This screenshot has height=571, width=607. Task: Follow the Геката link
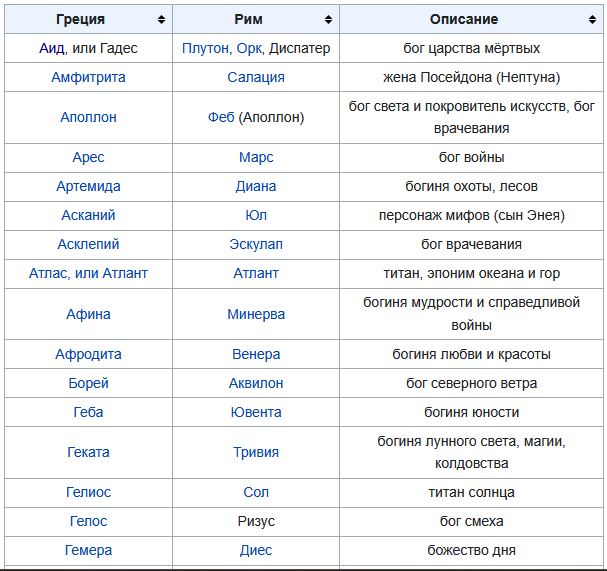tap(88, 452)
